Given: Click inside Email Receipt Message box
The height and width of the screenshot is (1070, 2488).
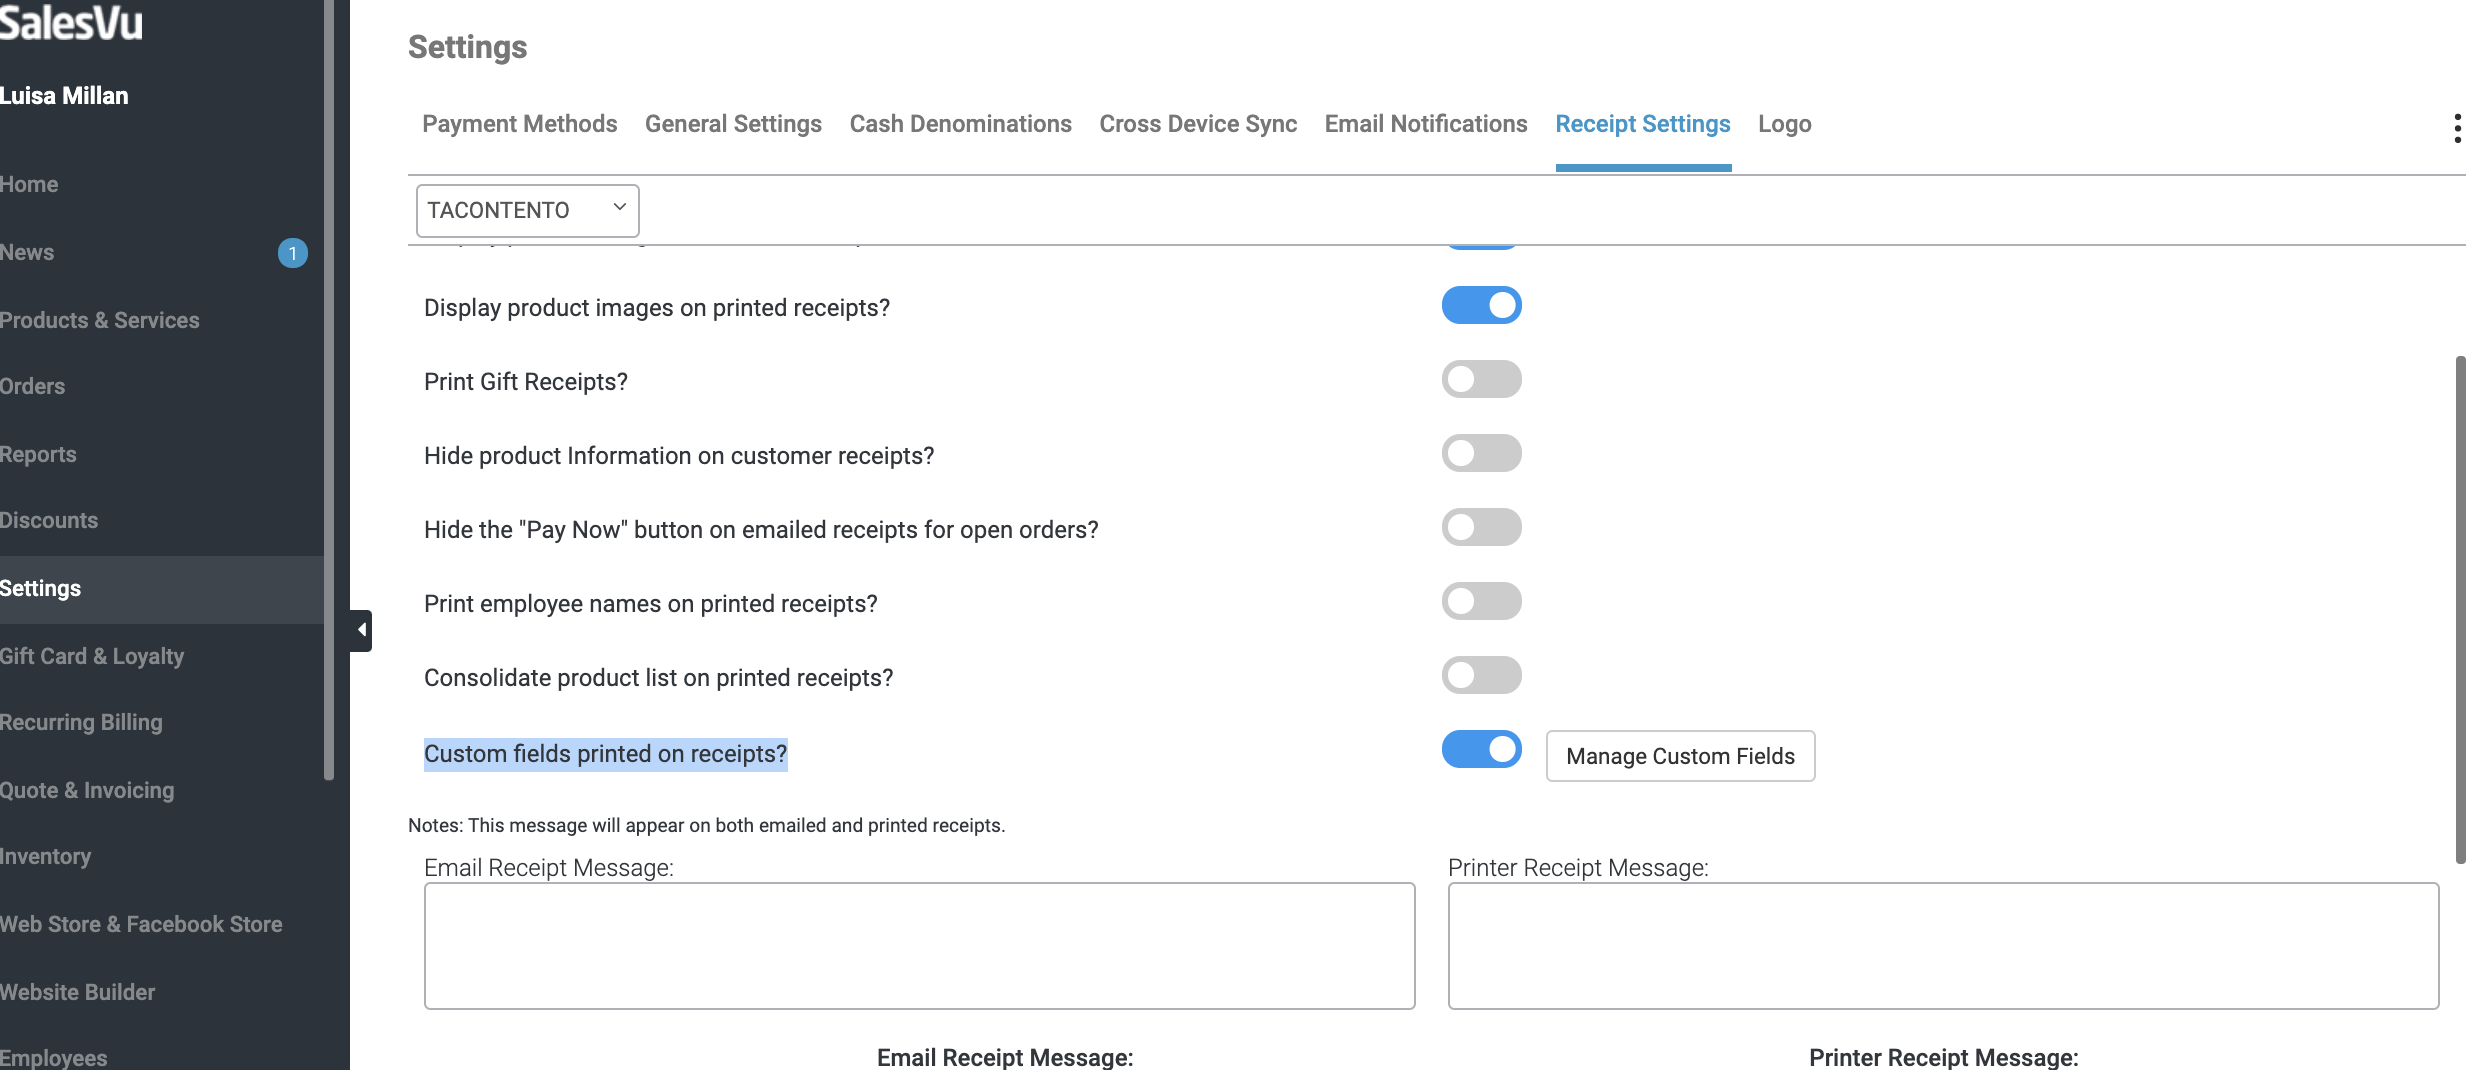Looking at the screenshot, I should (x=919, y=946).
